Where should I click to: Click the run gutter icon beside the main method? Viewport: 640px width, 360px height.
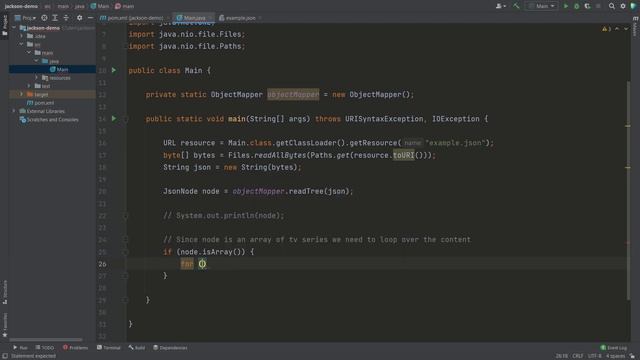click(x=114, y=119)
